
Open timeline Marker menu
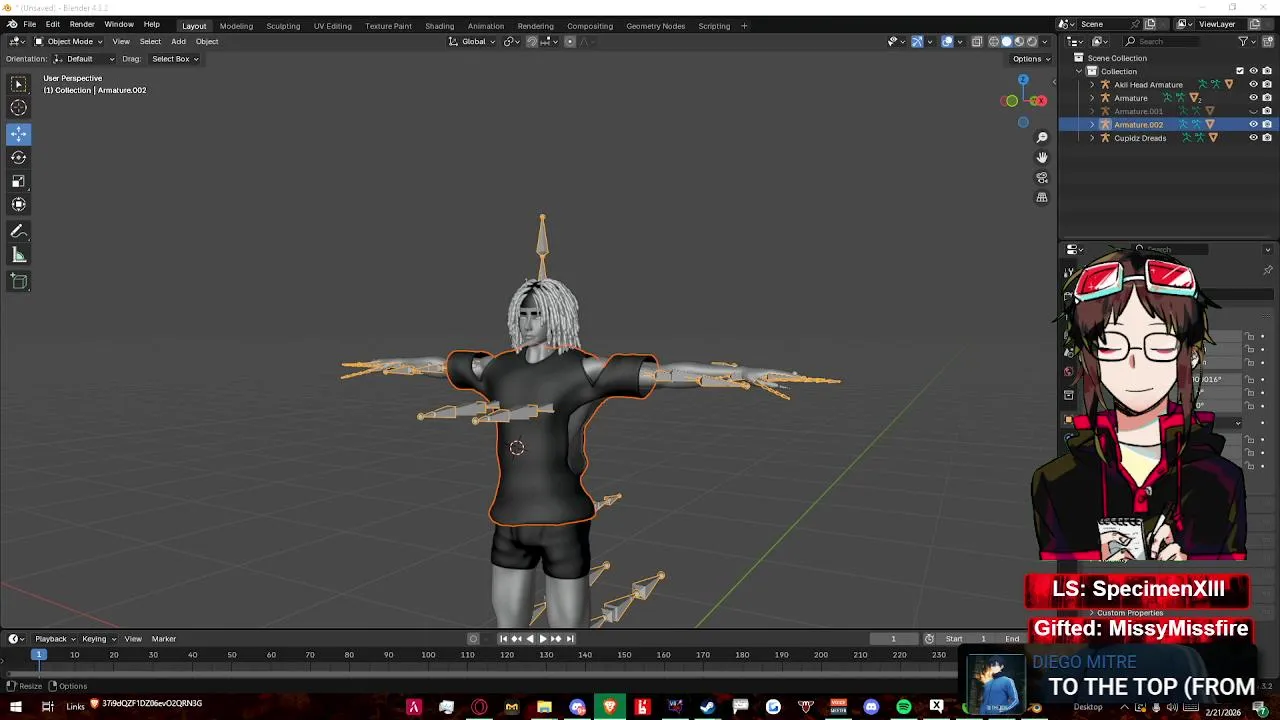[164, 639]
